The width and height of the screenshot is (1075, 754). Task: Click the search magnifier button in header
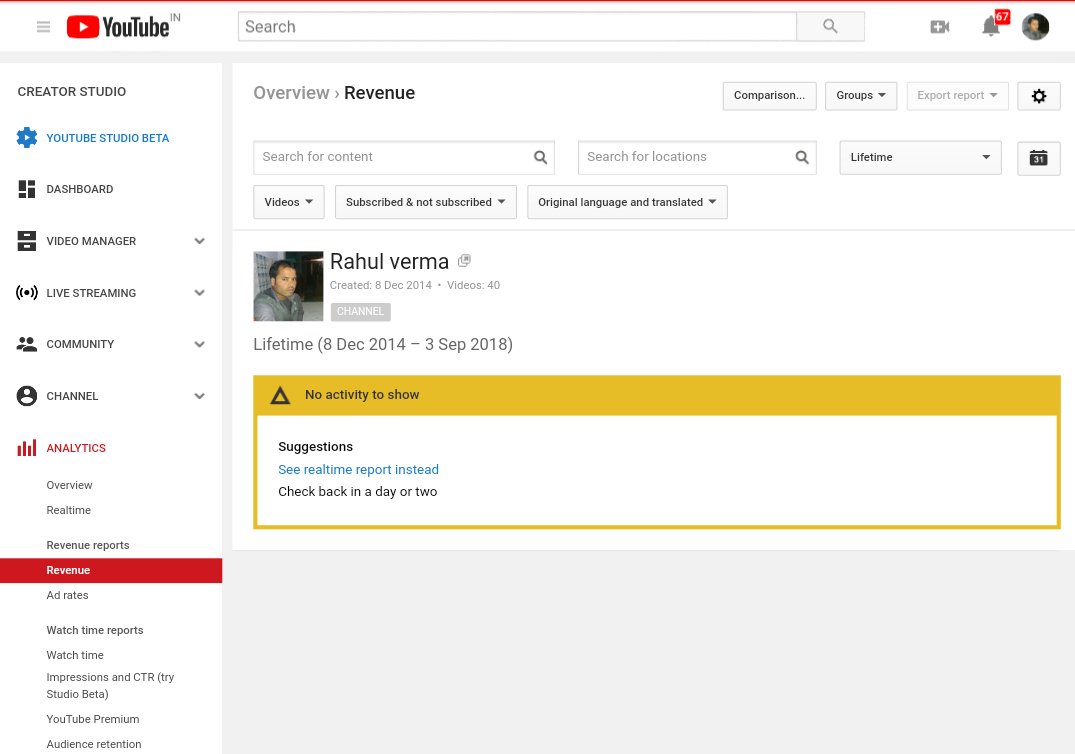tap(830, 27)
